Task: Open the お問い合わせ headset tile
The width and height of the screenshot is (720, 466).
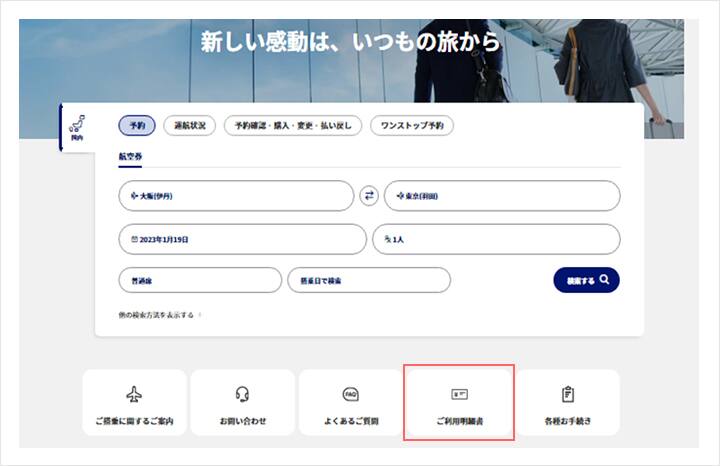Action: [243, 403]
